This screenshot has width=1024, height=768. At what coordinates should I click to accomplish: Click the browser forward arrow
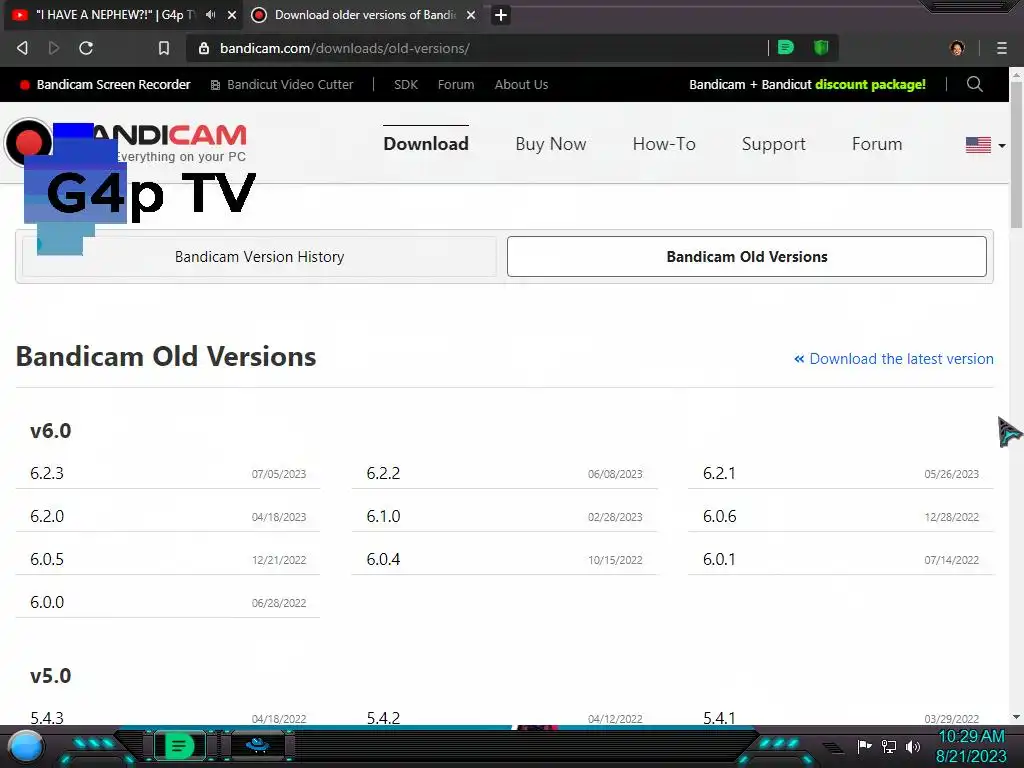(54, 48)
